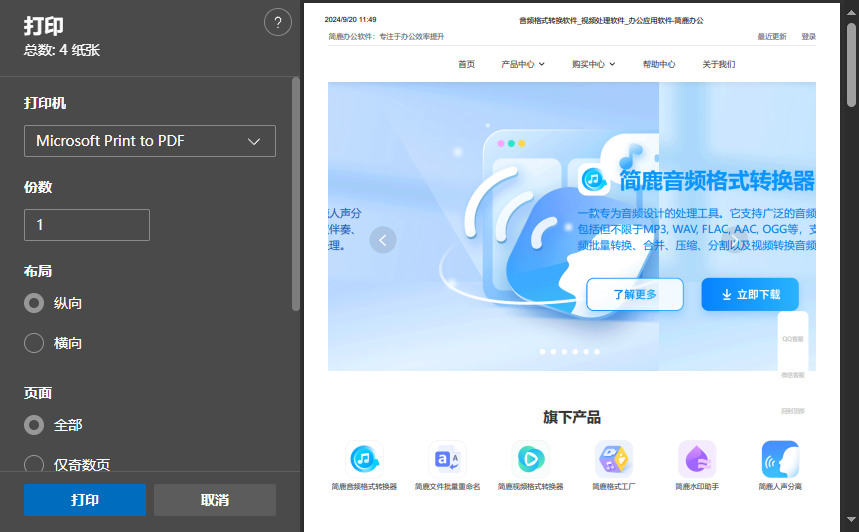This screenshot has width=859, height=532.
Task: Select 纵向 portrait layout
Action: tap(34, 303)
